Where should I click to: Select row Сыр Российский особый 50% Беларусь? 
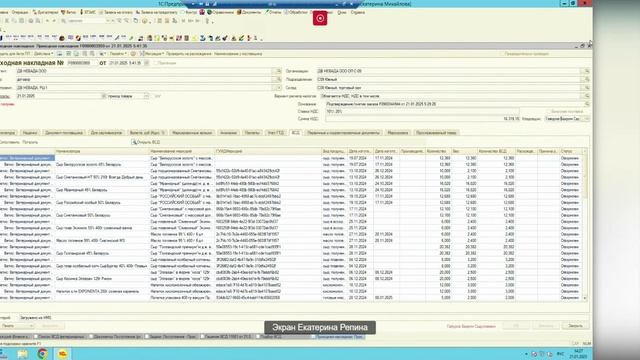point(291,202)
